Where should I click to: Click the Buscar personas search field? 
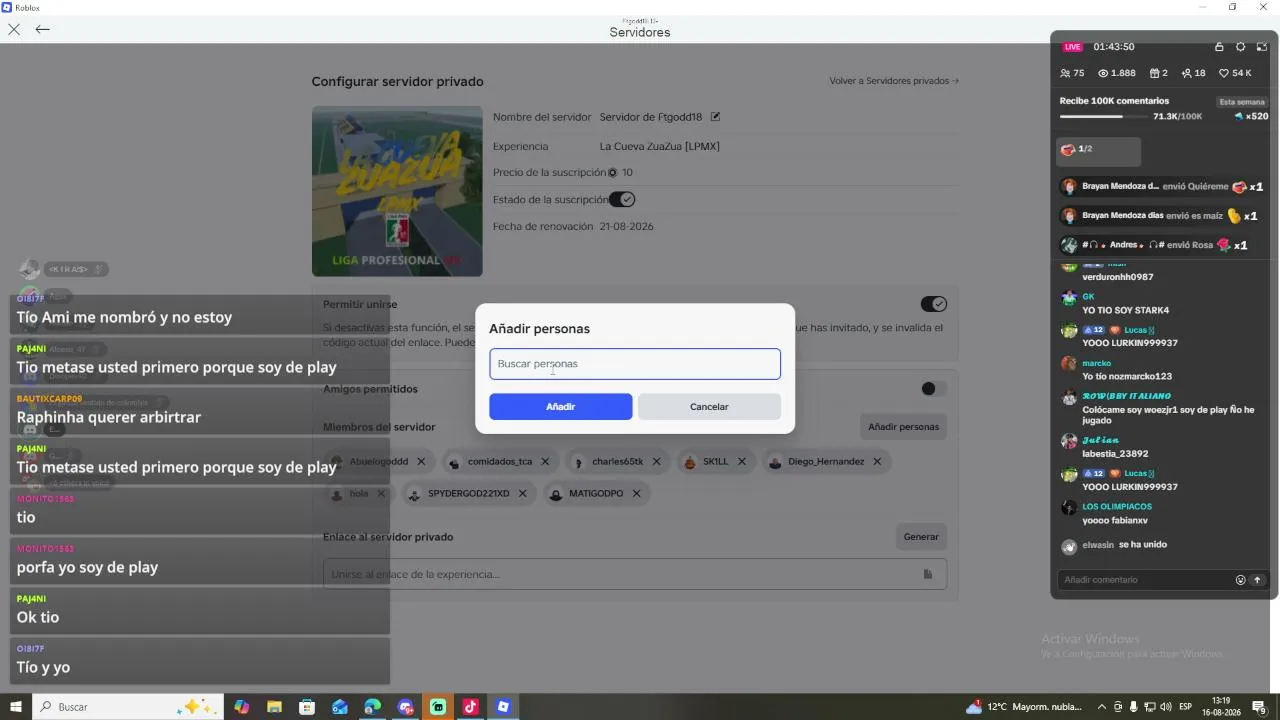coord(635,364)
